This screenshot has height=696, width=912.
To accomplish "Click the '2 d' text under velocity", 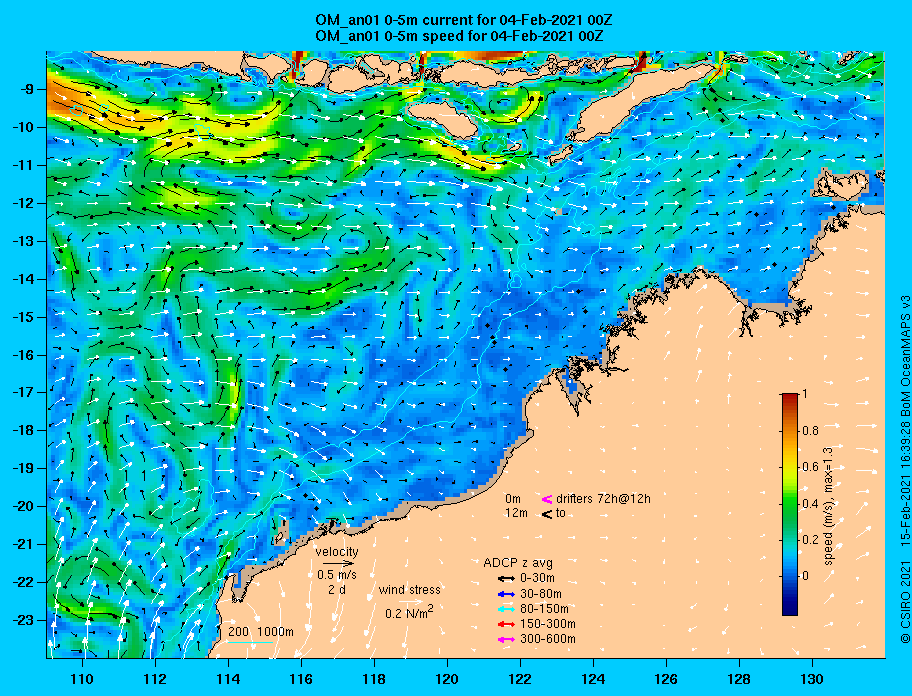I will (337, 589).
